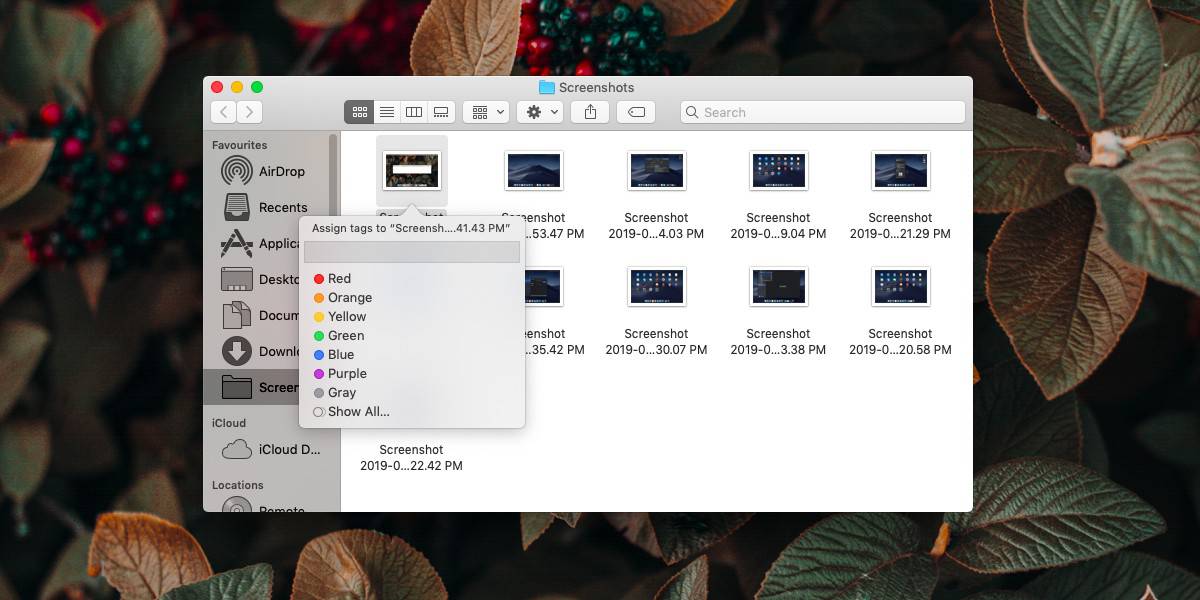This screenshot has width=1200, height=600.
Task: Open the Downloads icon in the sidebar
Action: pyautogui.click(x=237, y=351)
